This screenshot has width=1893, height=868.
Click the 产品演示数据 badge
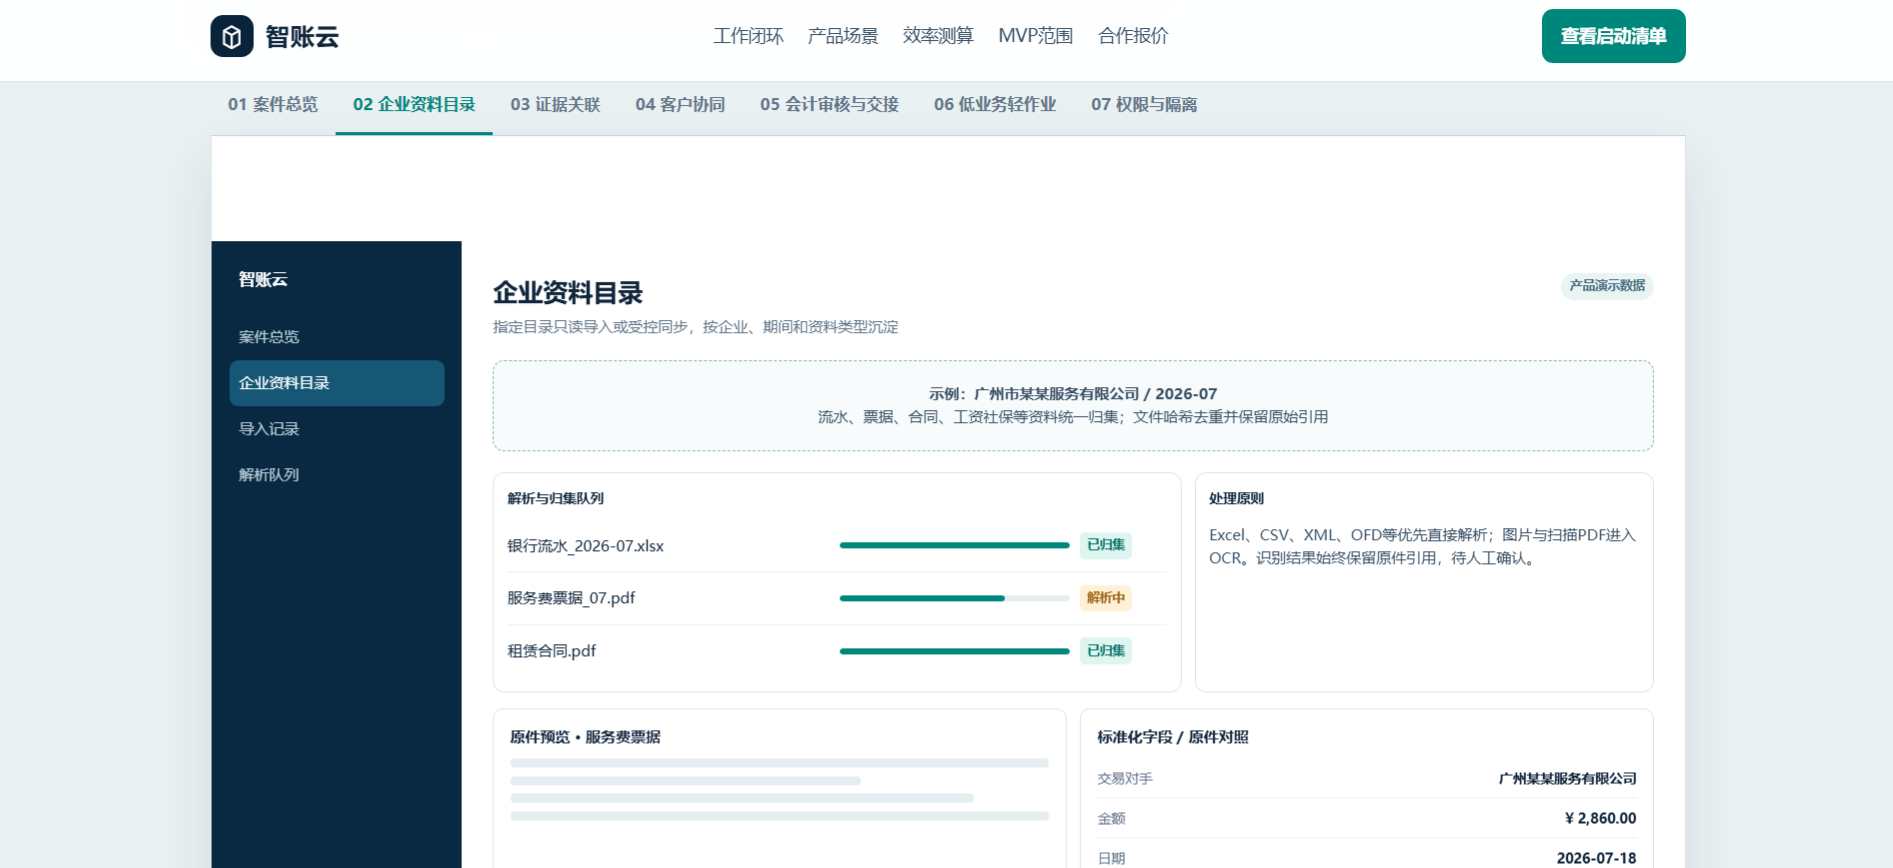1607,286
